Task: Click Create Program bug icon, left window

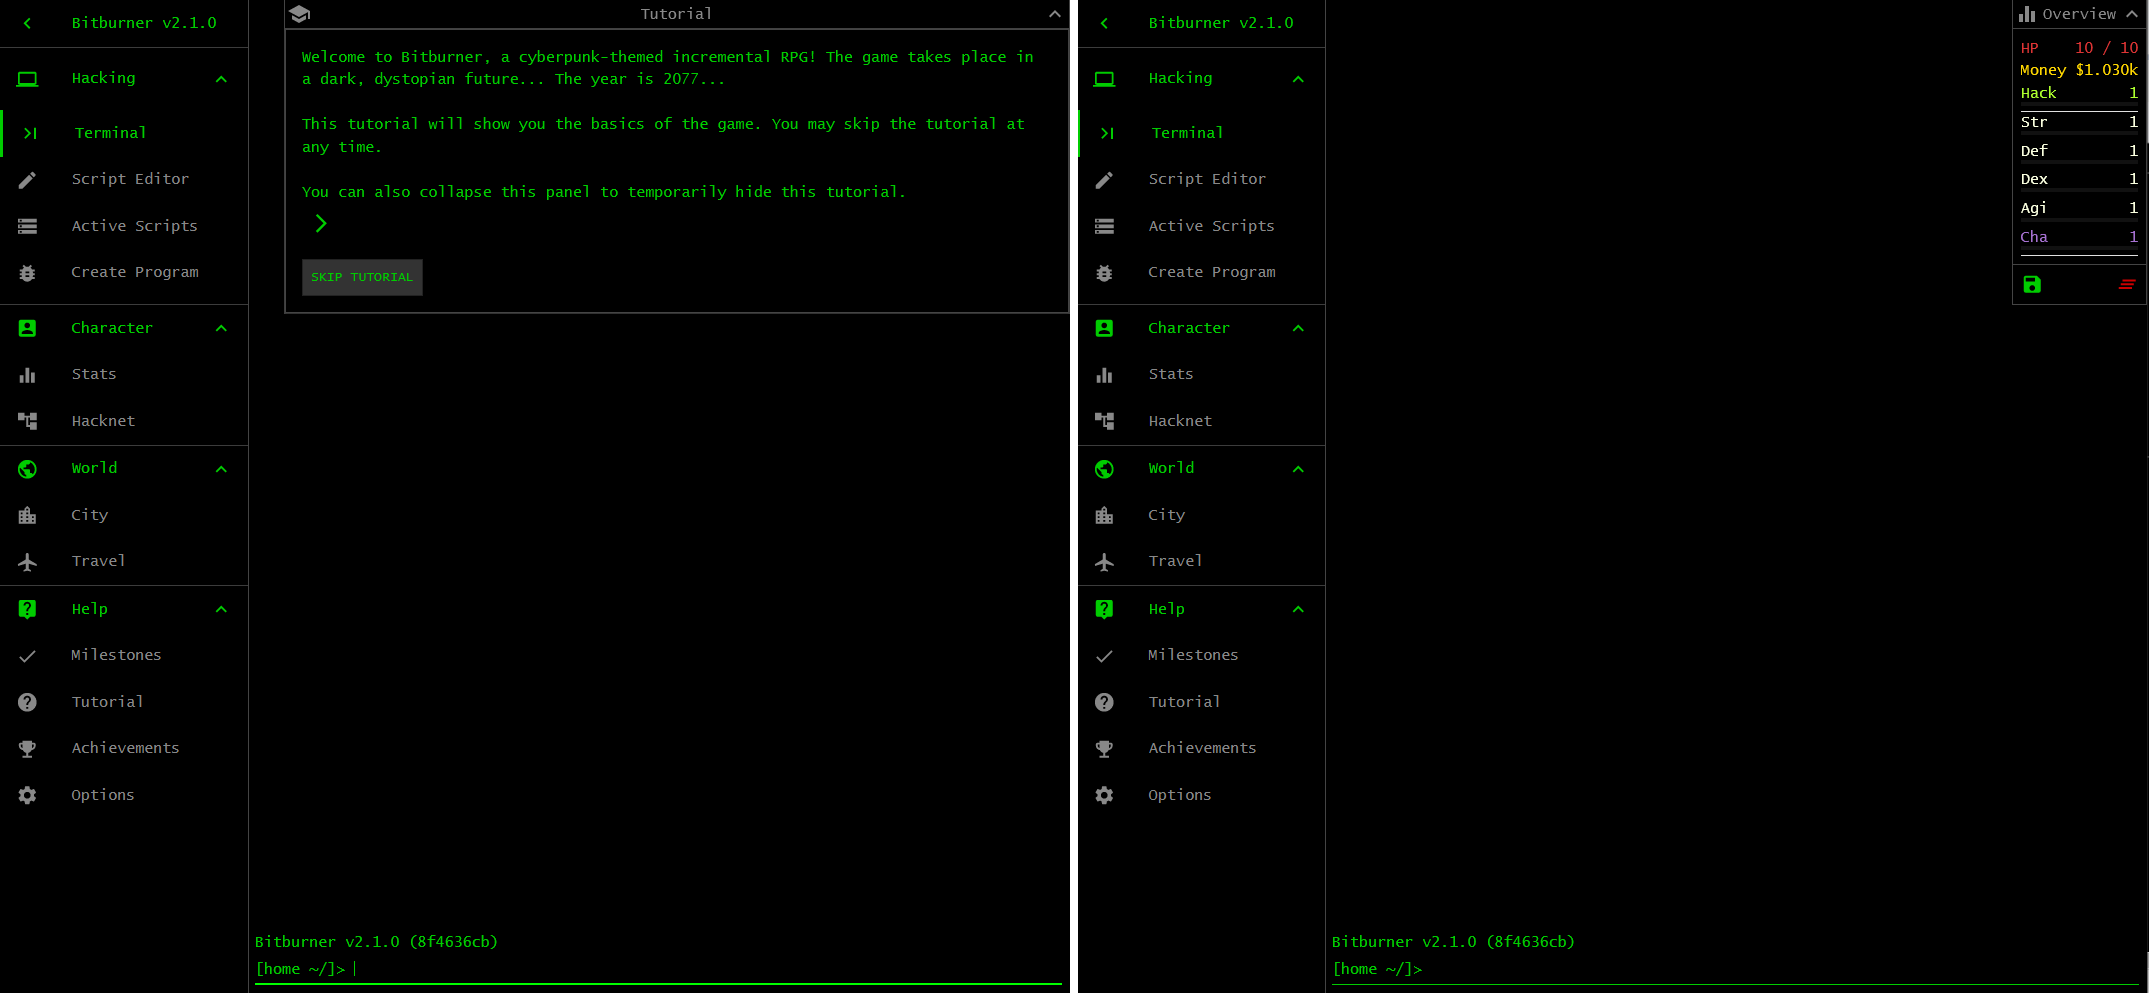Action: [27, 273]
